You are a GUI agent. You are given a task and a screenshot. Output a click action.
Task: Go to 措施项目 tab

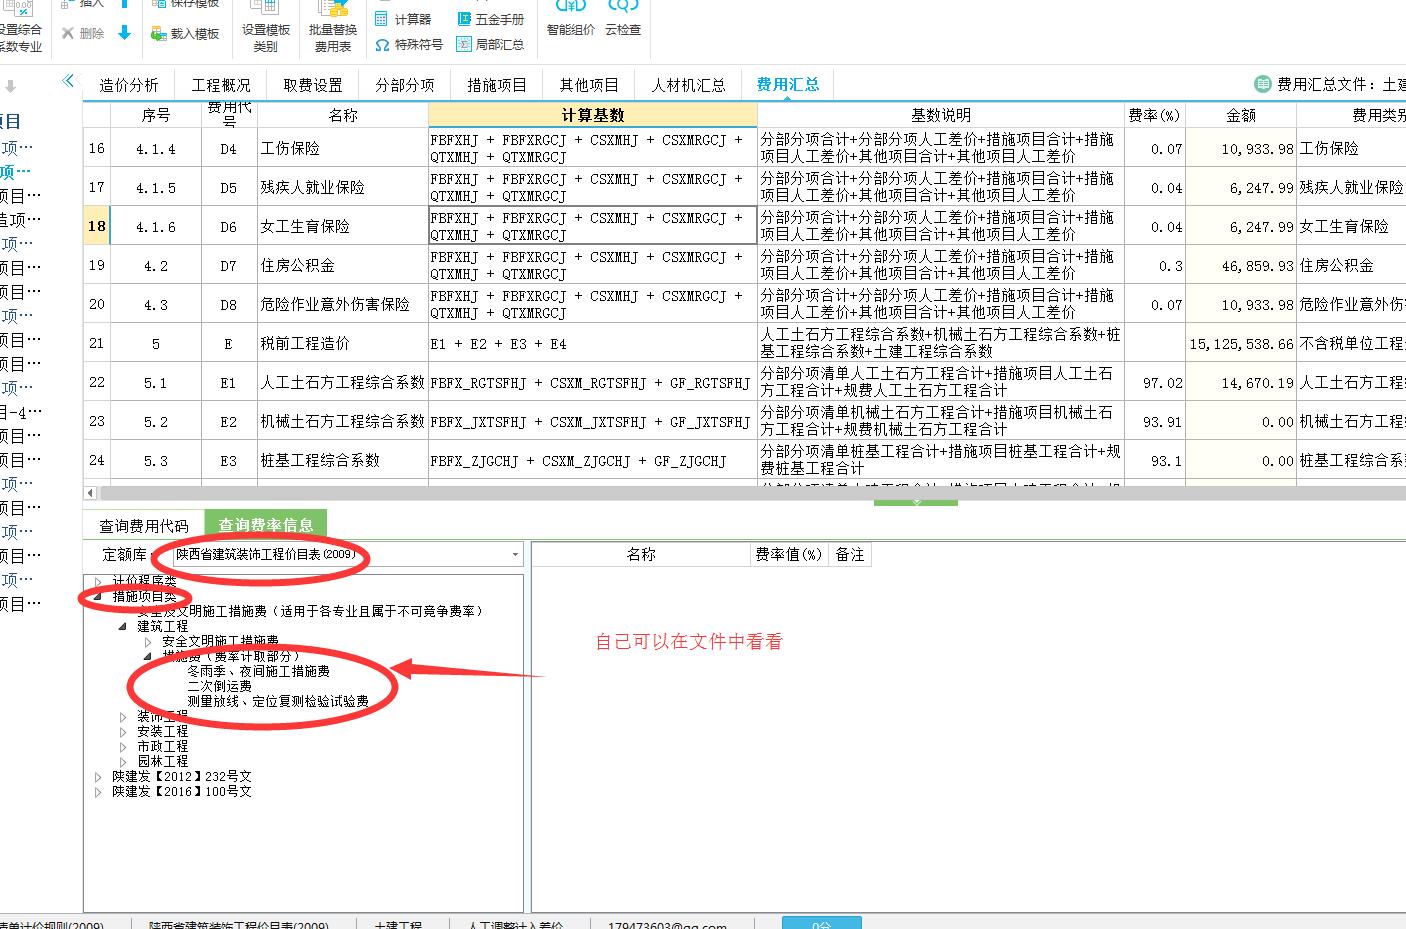click(x=497, y=85)
